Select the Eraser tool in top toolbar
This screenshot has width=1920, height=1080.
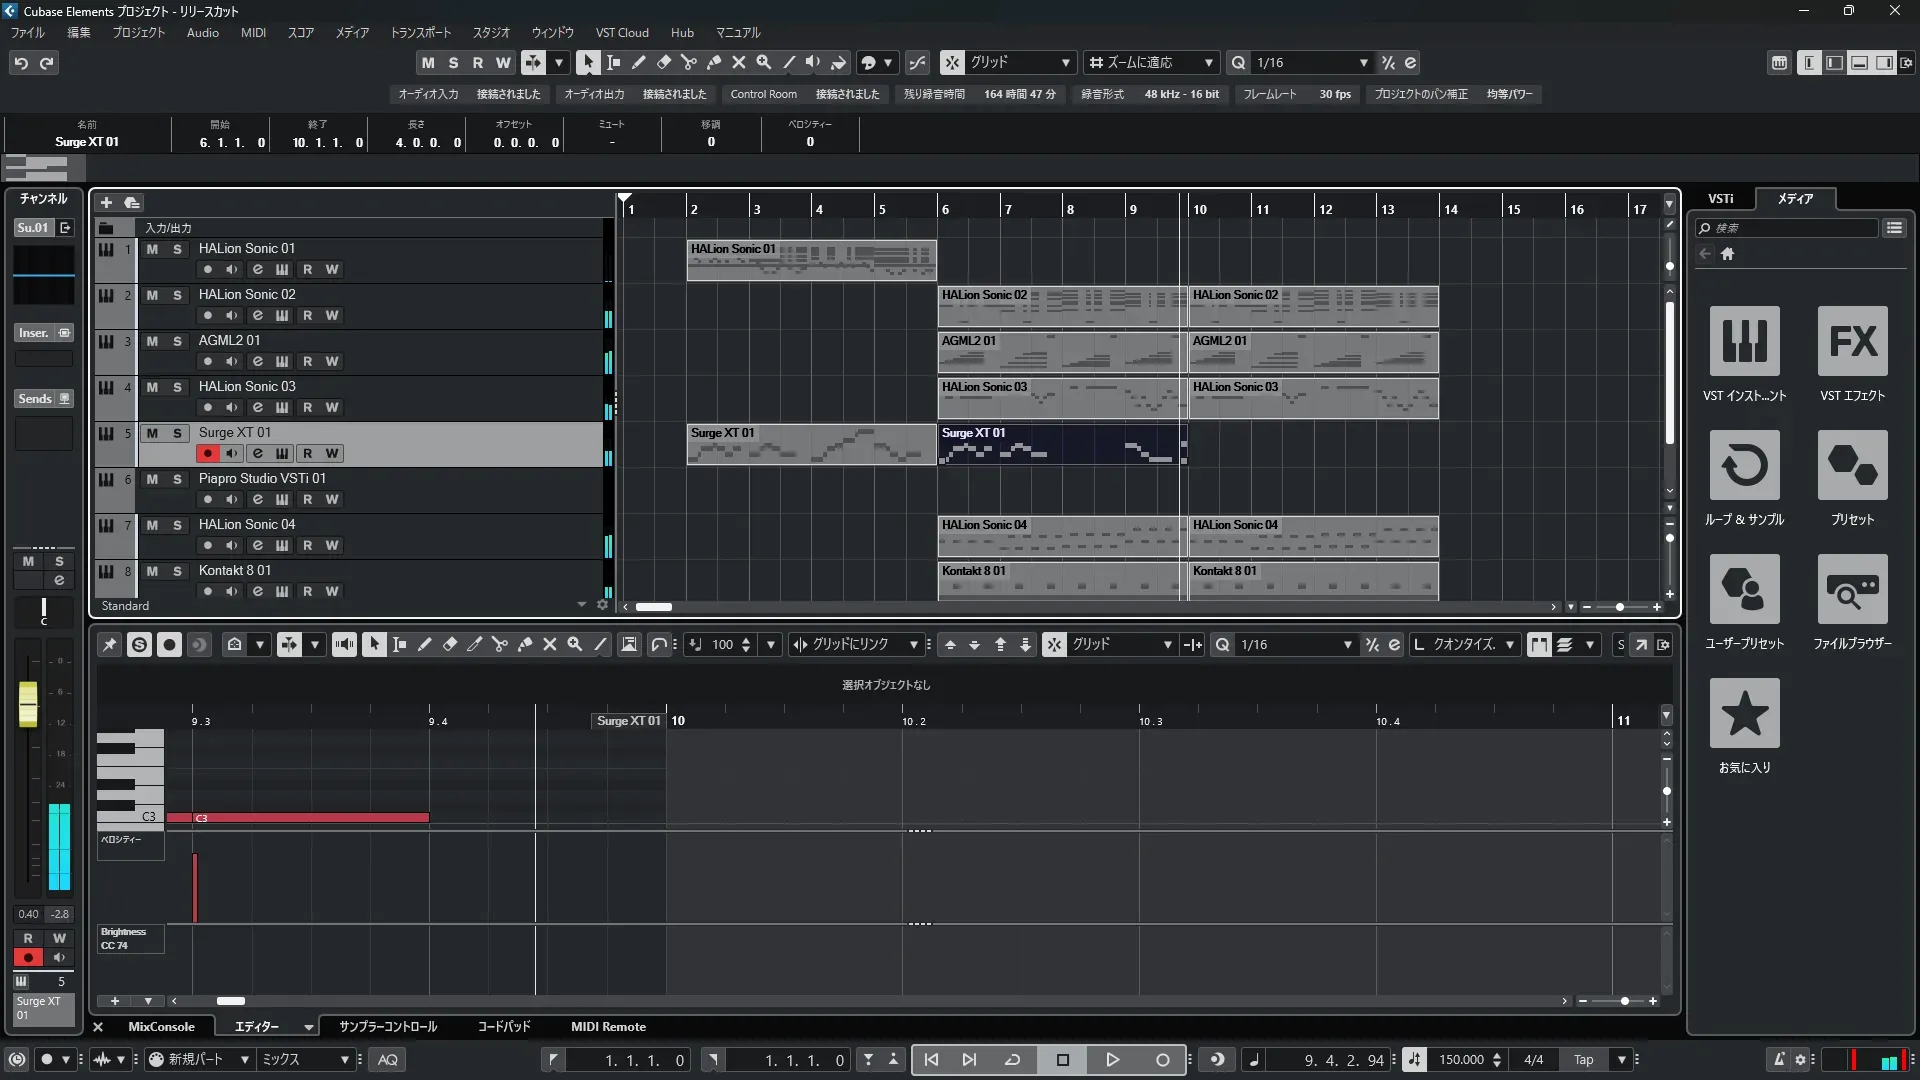point(663,62)
